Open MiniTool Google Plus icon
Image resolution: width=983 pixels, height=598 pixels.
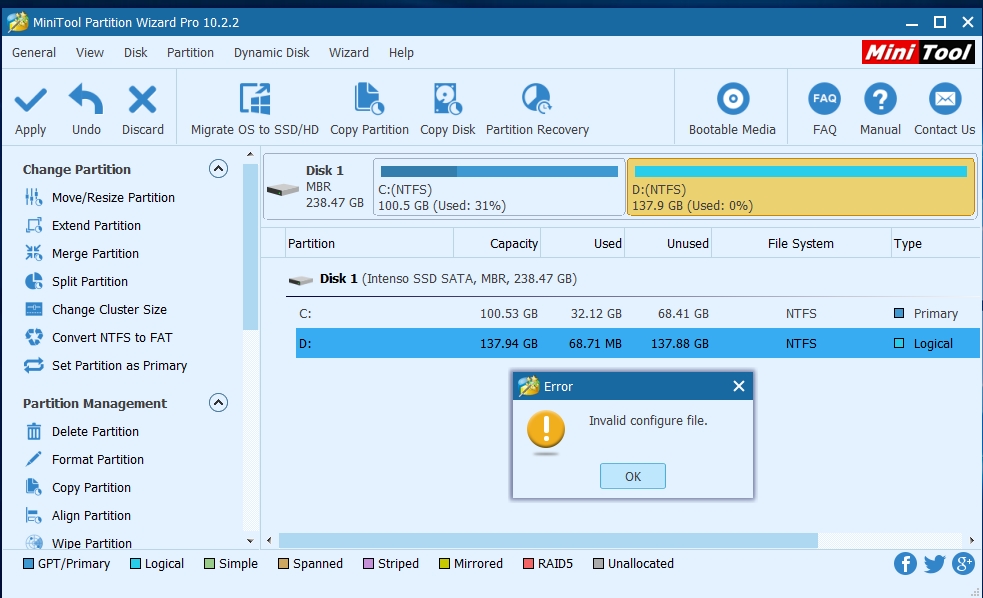(x=964, y=564)
